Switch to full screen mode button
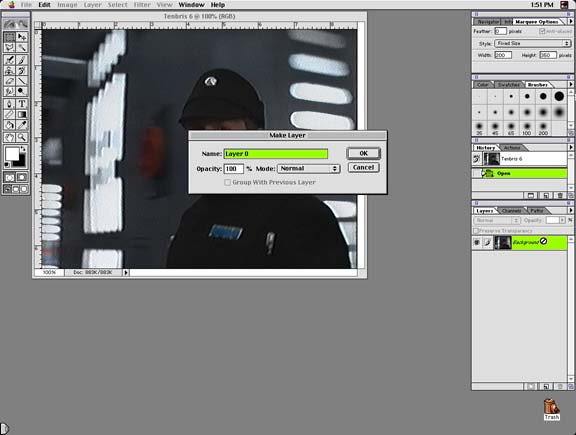Image resolution: width=576 pixels, height=435 pixels. click(24, 189)
